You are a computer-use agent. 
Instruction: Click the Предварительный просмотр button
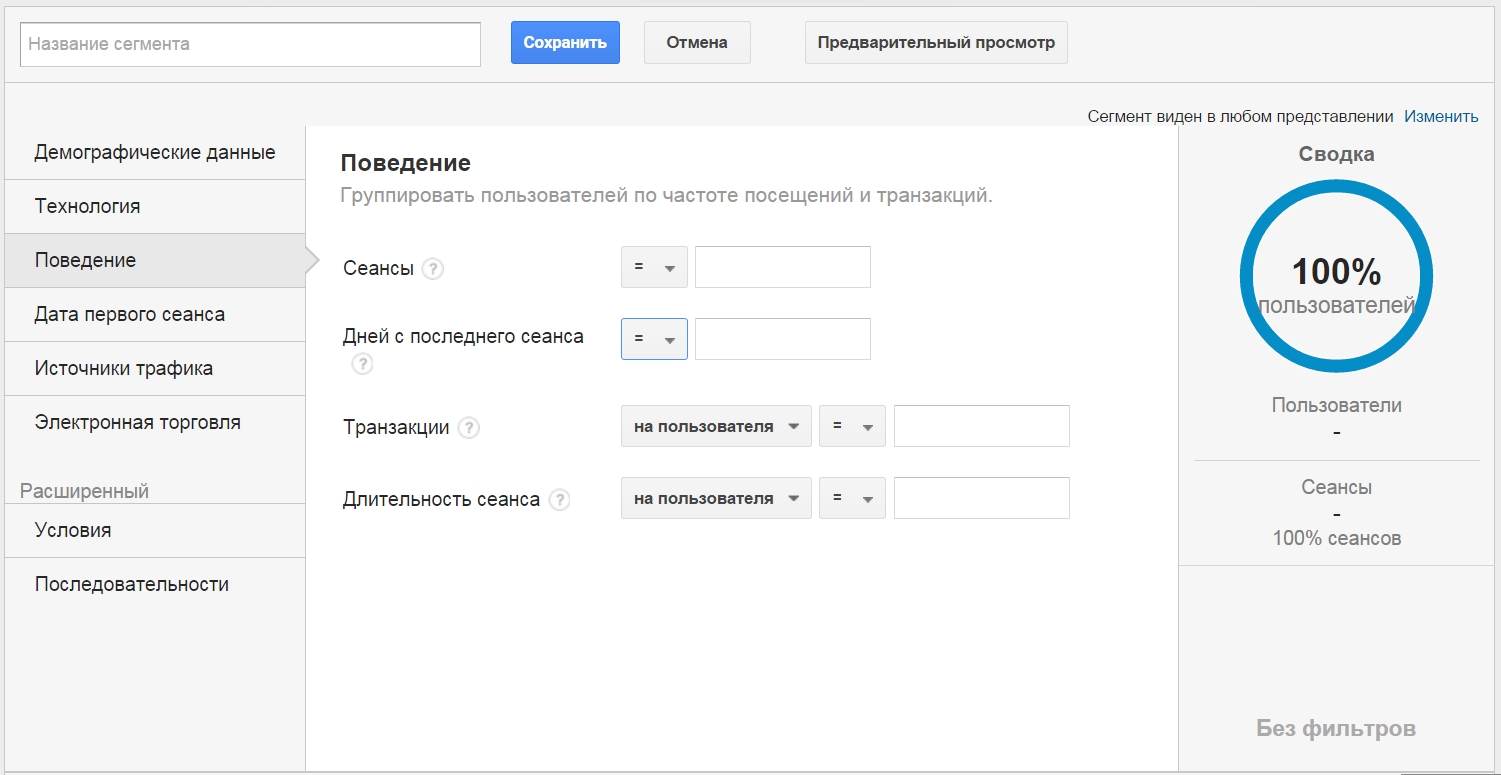click(x=936, y=43)
